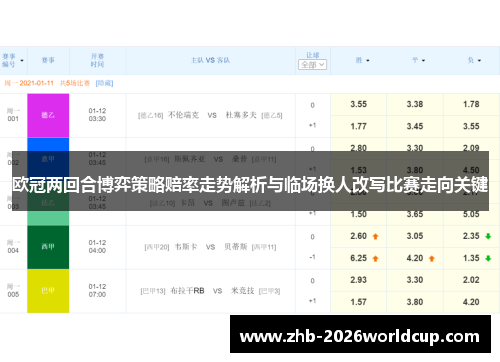Select handicap lose odds 1.35
This screenshot has width=500, height=362.
click(471, 258)
